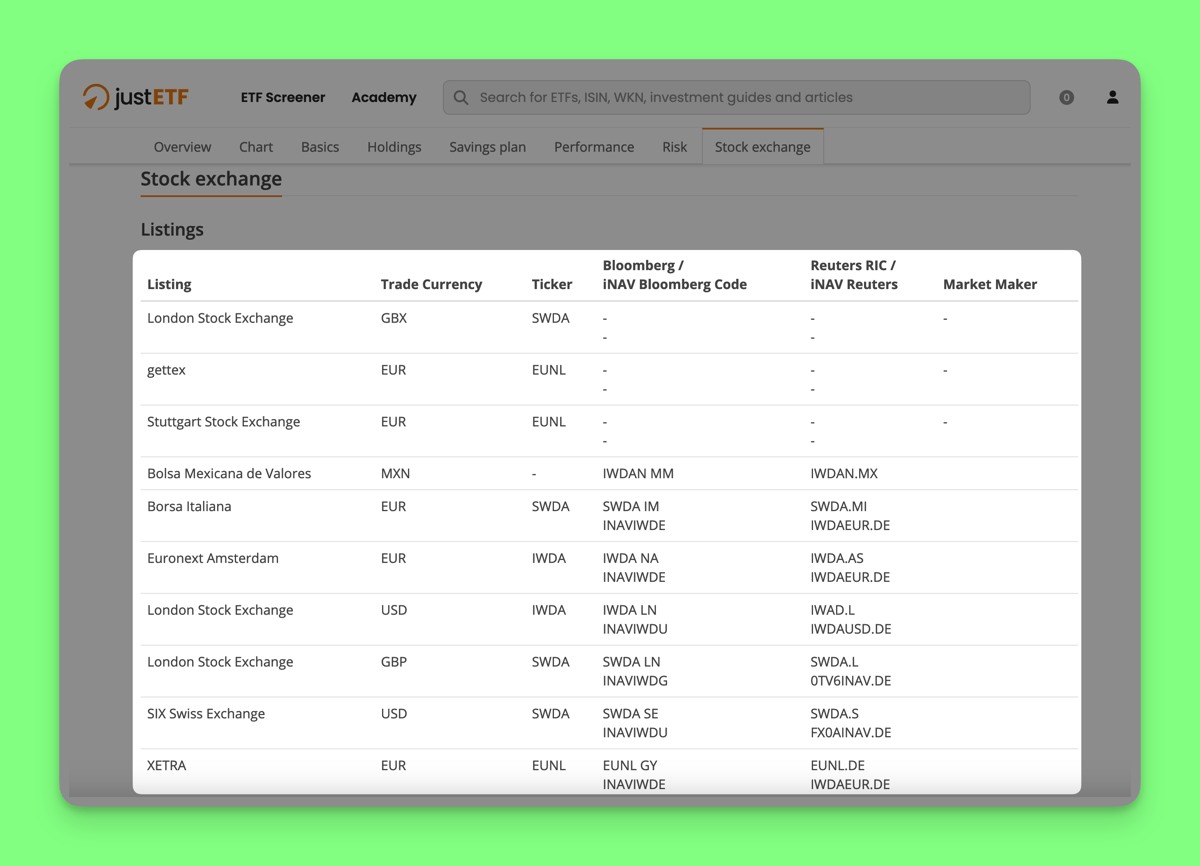
Task: Select the Stock exchange tab
Action: 762,147
